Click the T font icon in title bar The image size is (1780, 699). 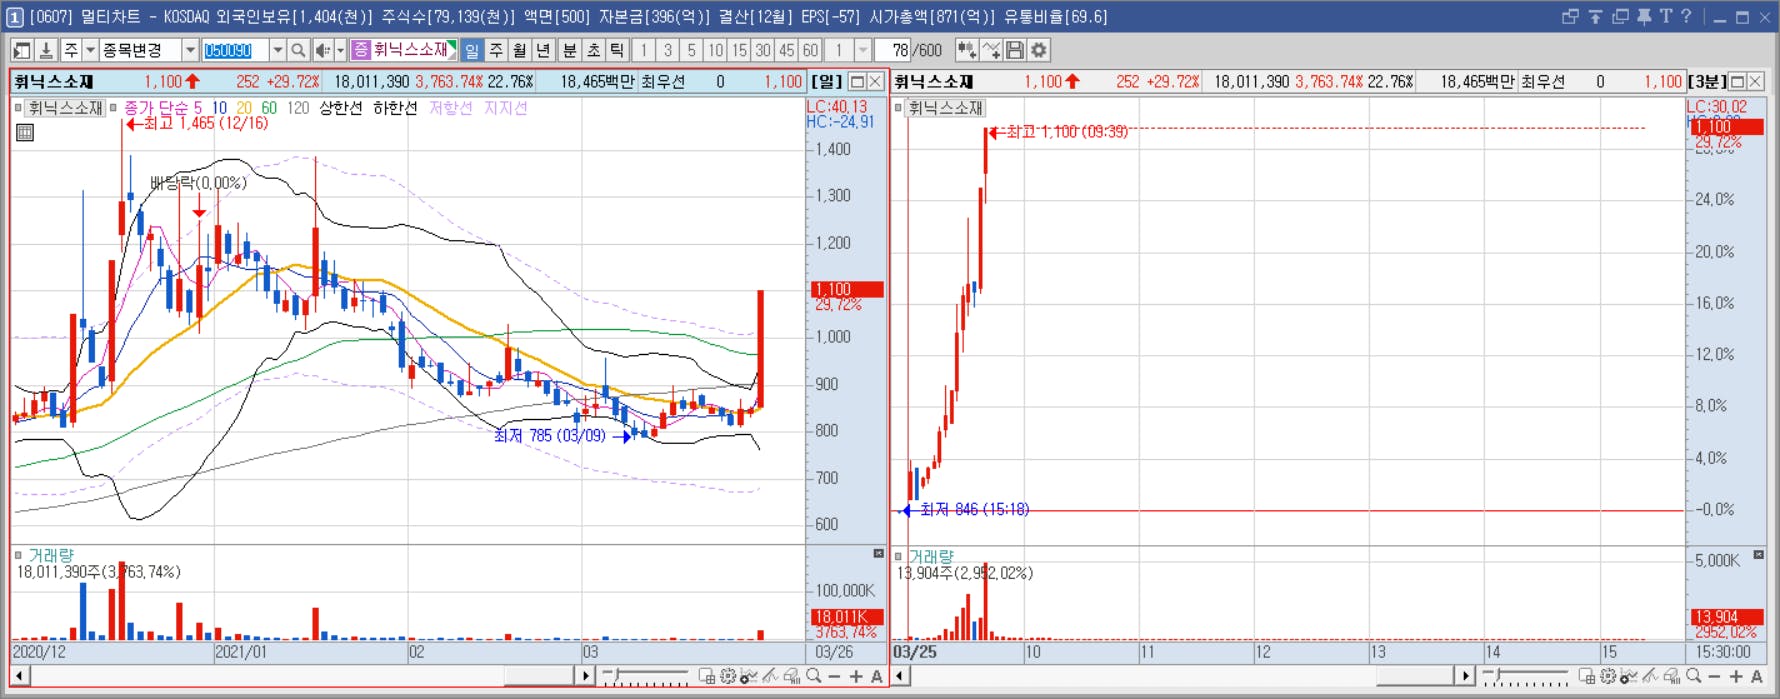(x=1665, y=16)
